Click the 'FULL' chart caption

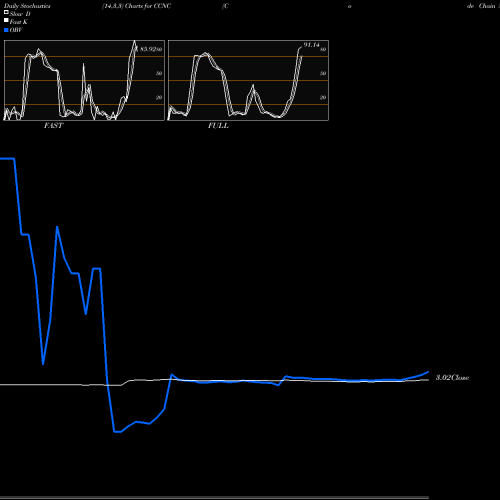pos(218,126)
